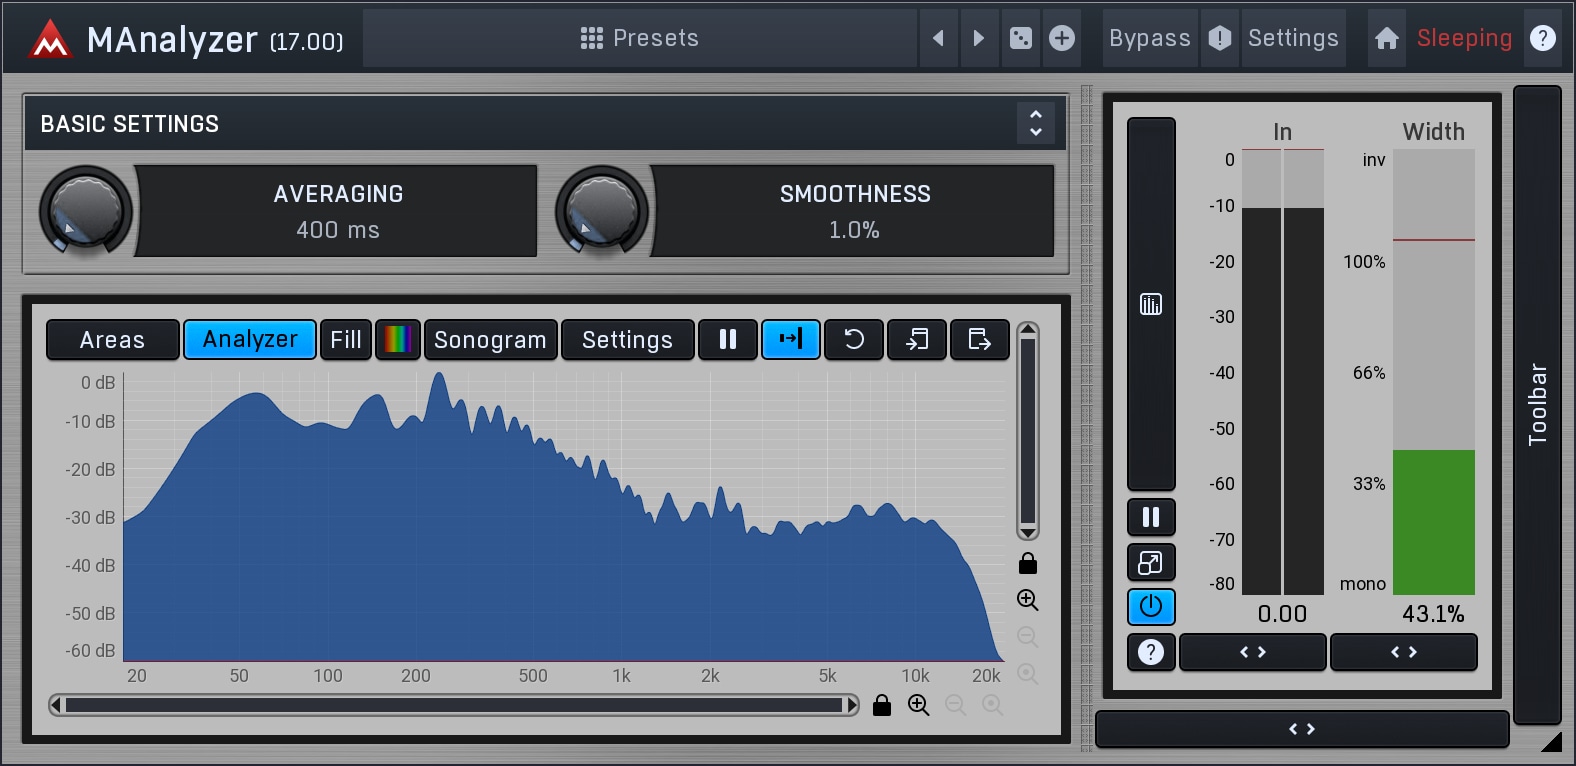The image size is (1576, 766).
Task: Expand the Basic Settings panel arrows
Action: [1036, 123]
